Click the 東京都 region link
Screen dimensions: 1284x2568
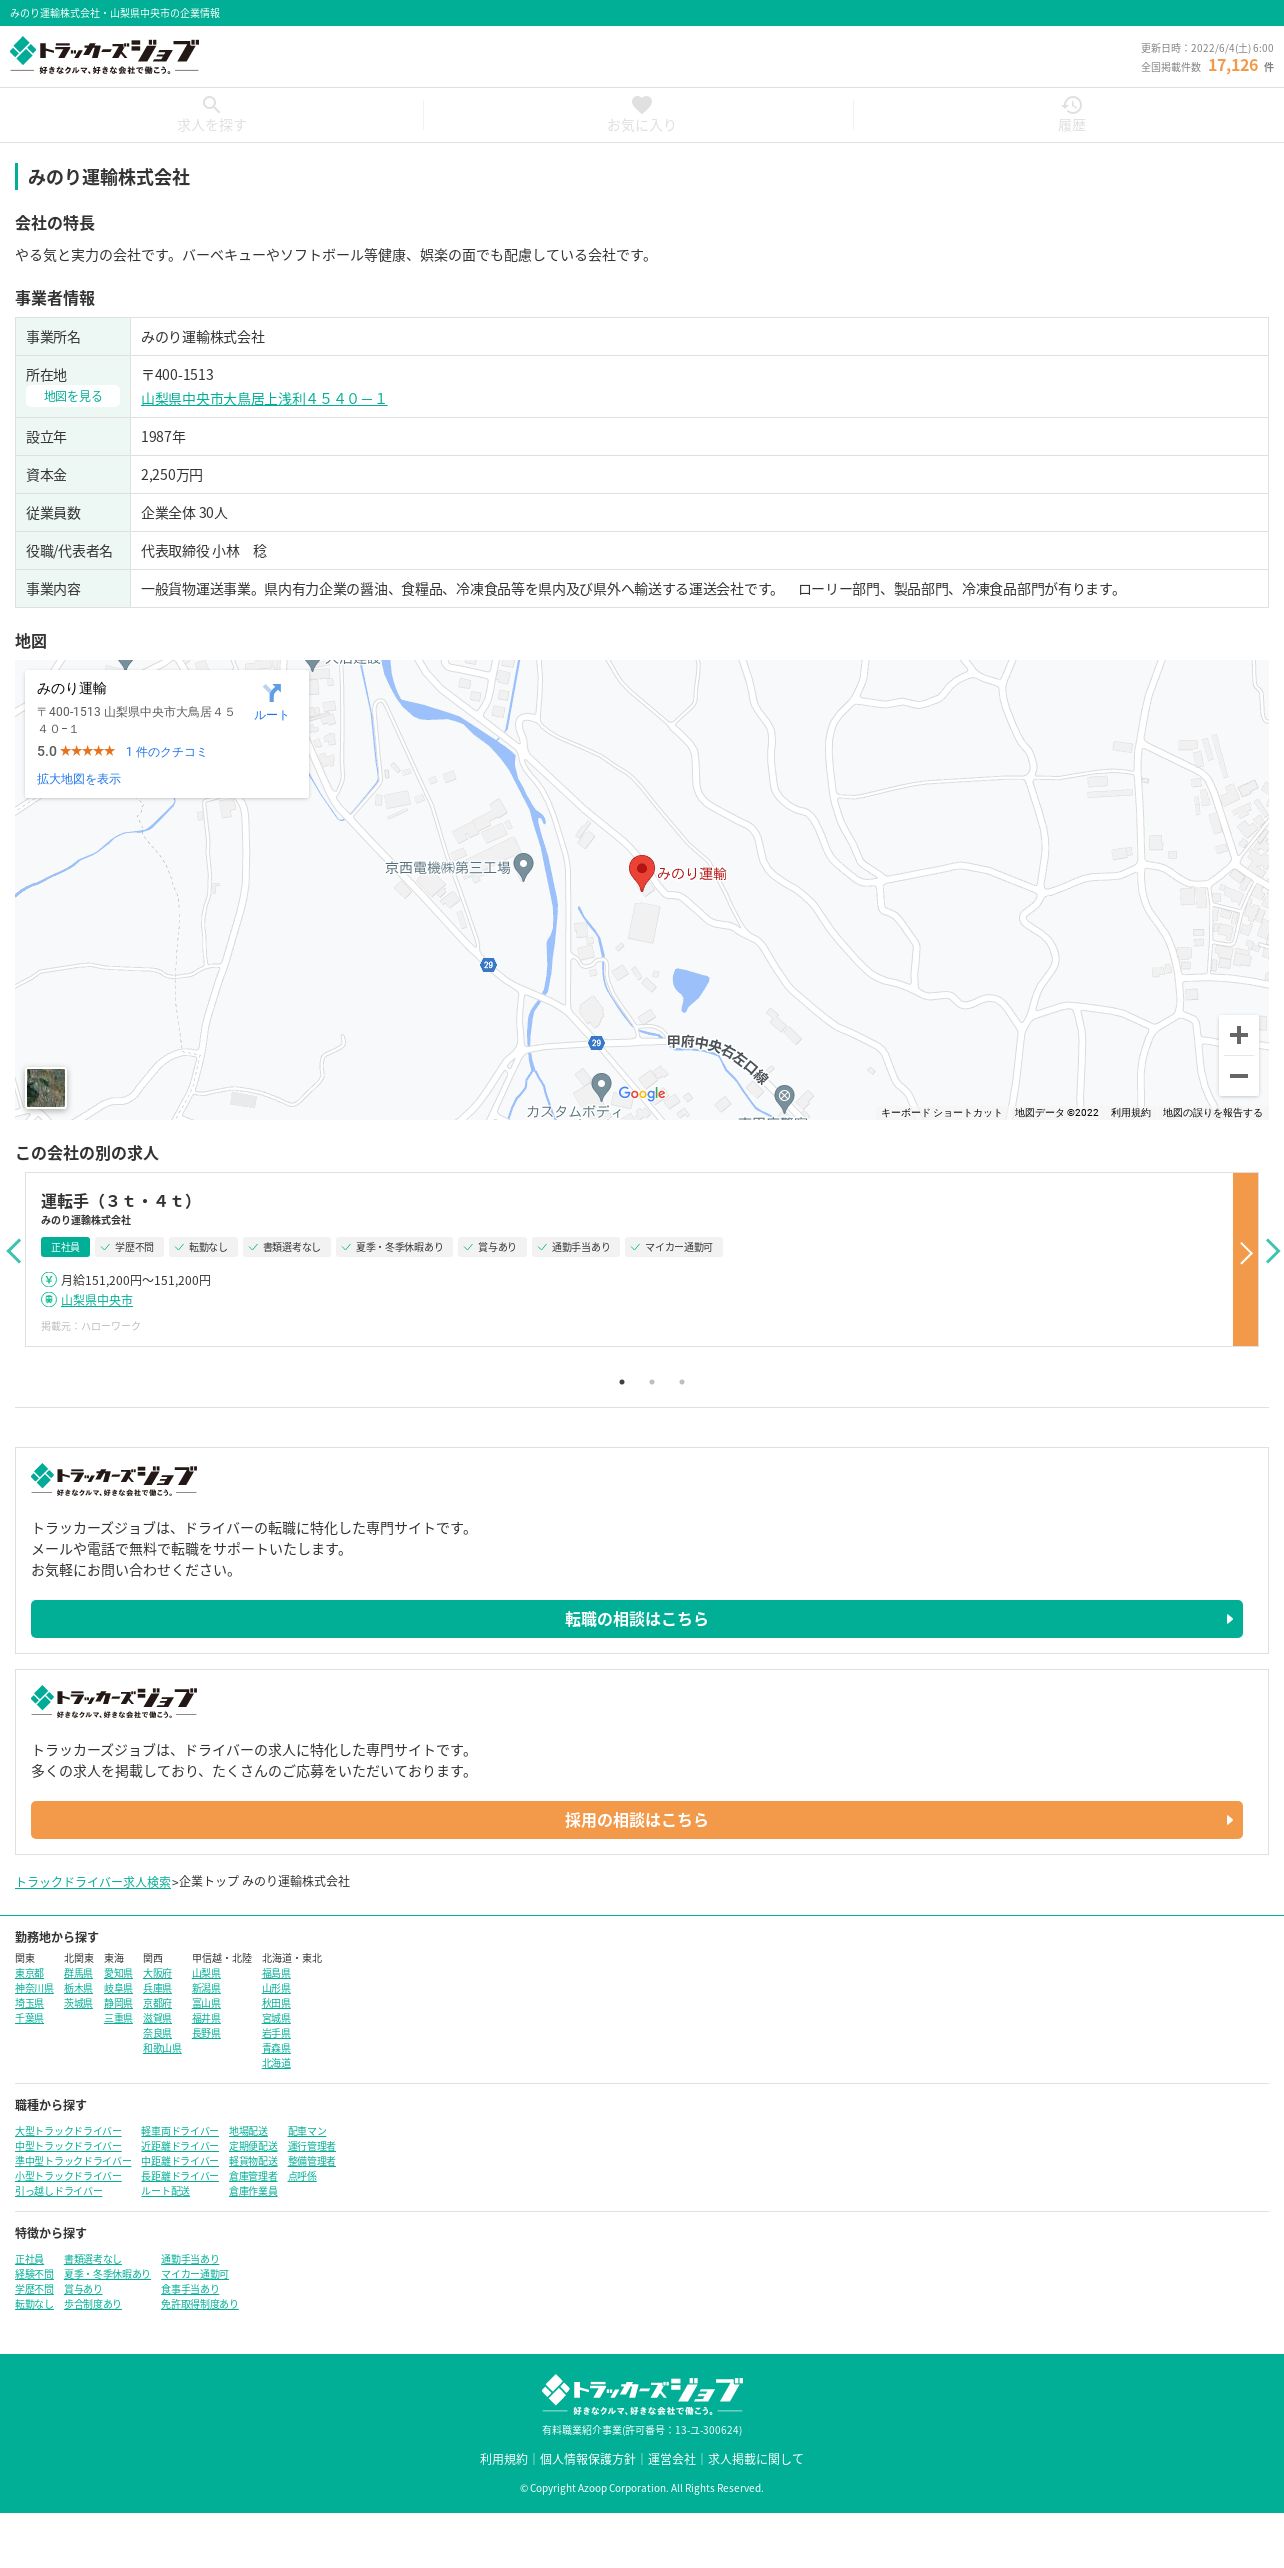(x=30, y=1973)
